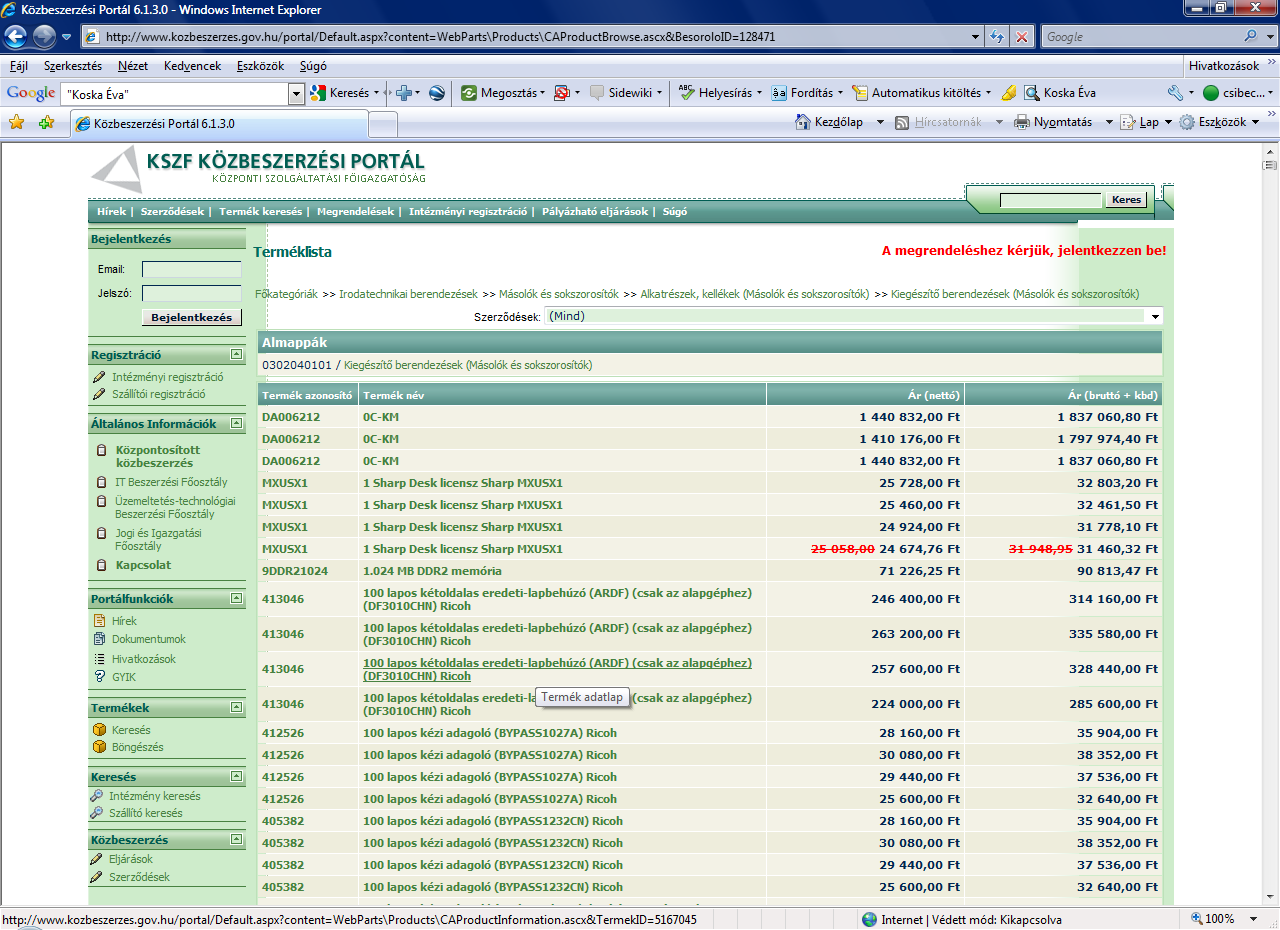Open the Lap command bar dropdown
Viewport: 1280px width, 930px height.
coord(1167,122)
